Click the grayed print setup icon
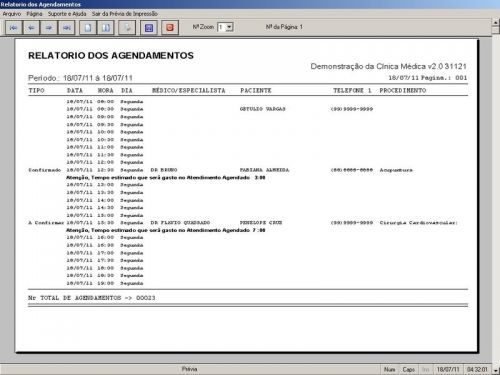Screen dimensions: 500x375 [x=127, y=28]
